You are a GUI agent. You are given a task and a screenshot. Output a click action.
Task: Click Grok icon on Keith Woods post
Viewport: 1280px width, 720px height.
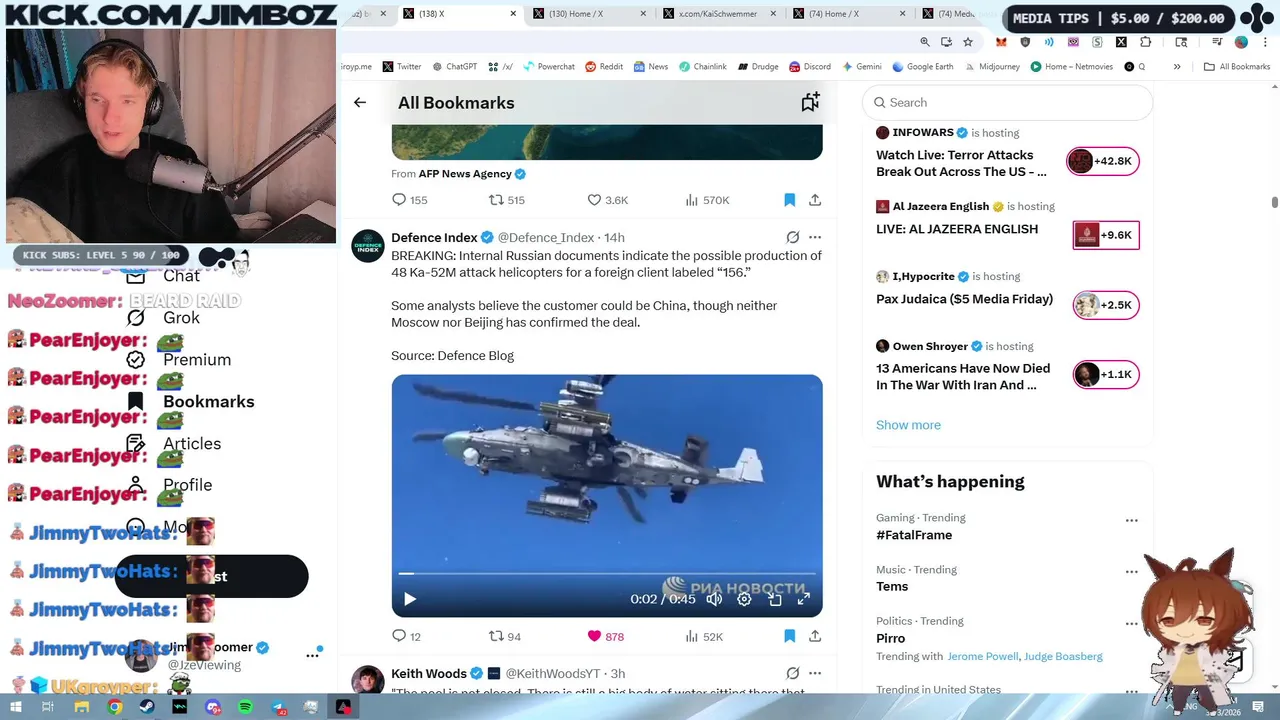click(792, 673)
